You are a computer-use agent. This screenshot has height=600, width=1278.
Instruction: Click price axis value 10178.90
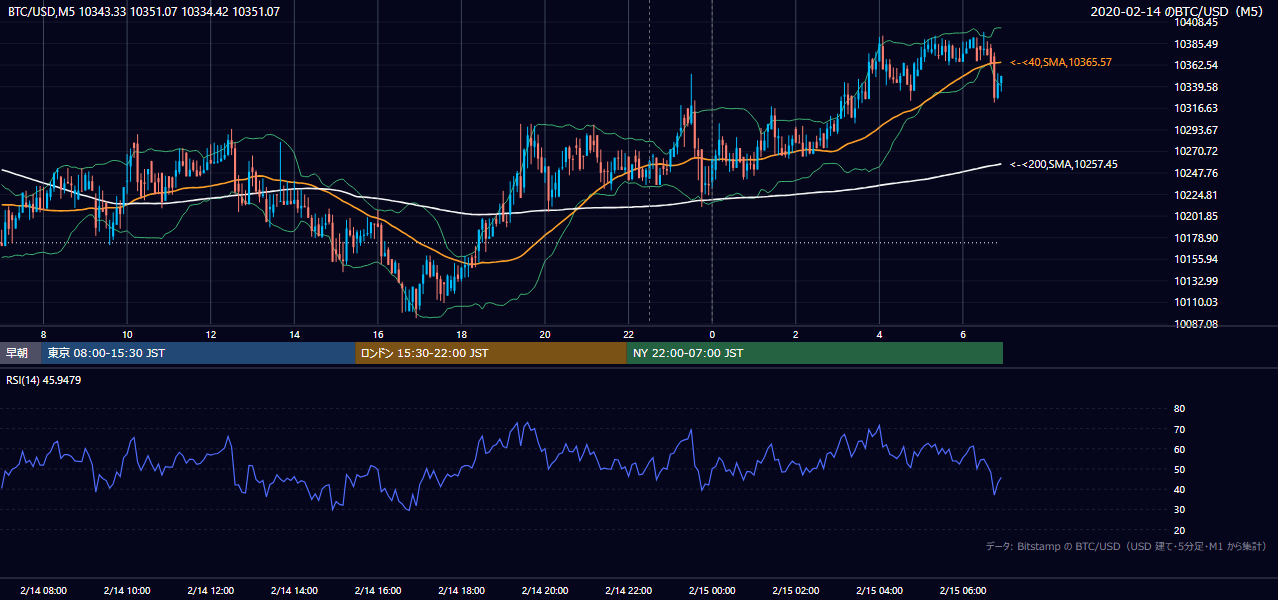(1196, 238)
